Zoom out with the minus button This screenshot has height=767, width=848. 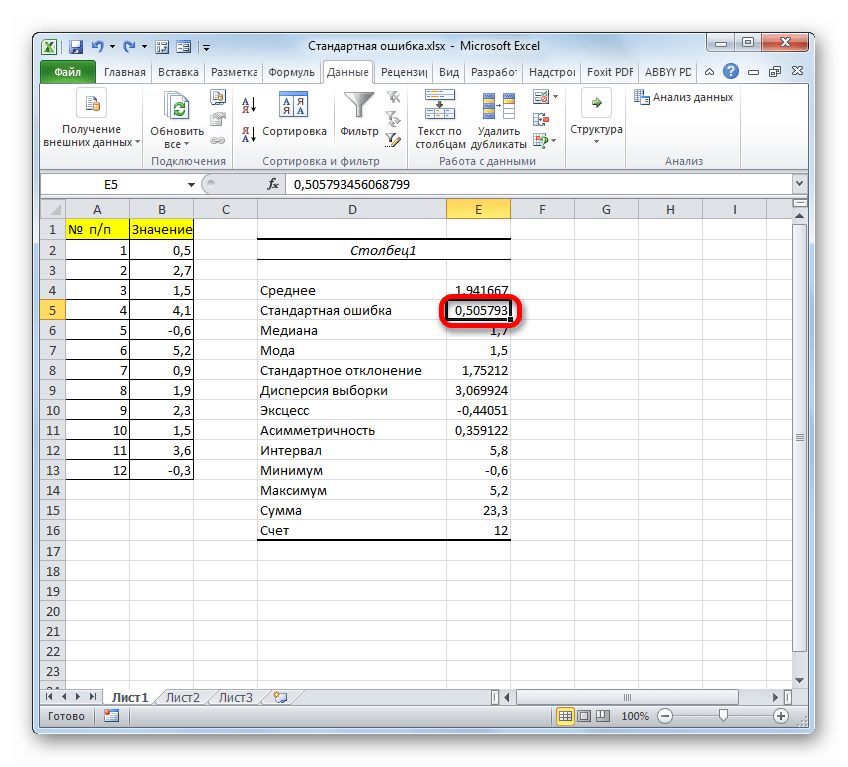(665, 716)
